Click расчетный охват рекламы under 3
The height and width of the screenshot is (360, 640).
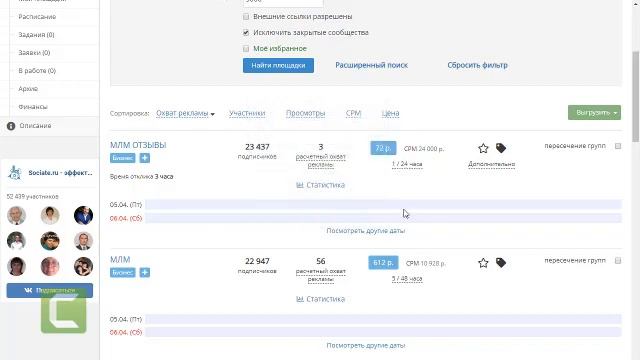[320, 161]
